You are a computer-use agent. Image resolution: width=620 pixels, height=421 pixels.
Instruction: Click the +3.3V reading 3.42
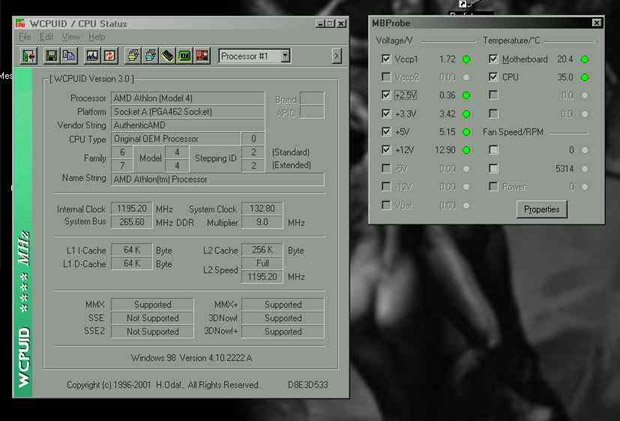coord(447,114)
